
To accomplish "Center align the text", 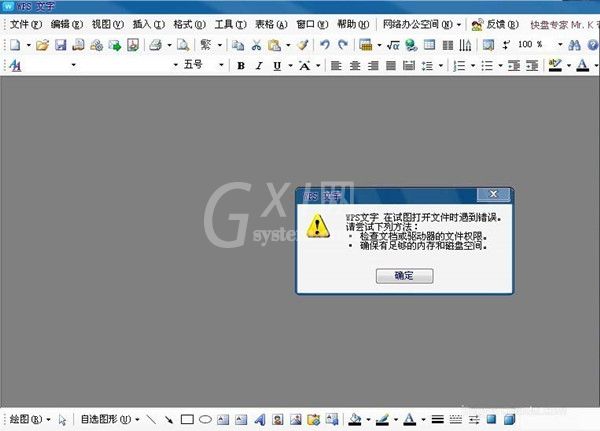I will point(355,66).
